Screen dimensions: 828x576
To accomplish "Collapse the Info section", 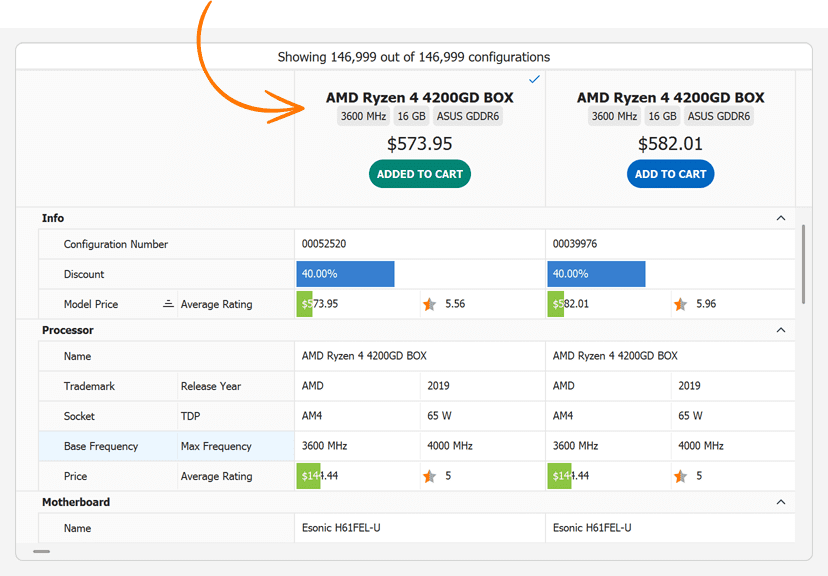I will click(x=781, y=218).
